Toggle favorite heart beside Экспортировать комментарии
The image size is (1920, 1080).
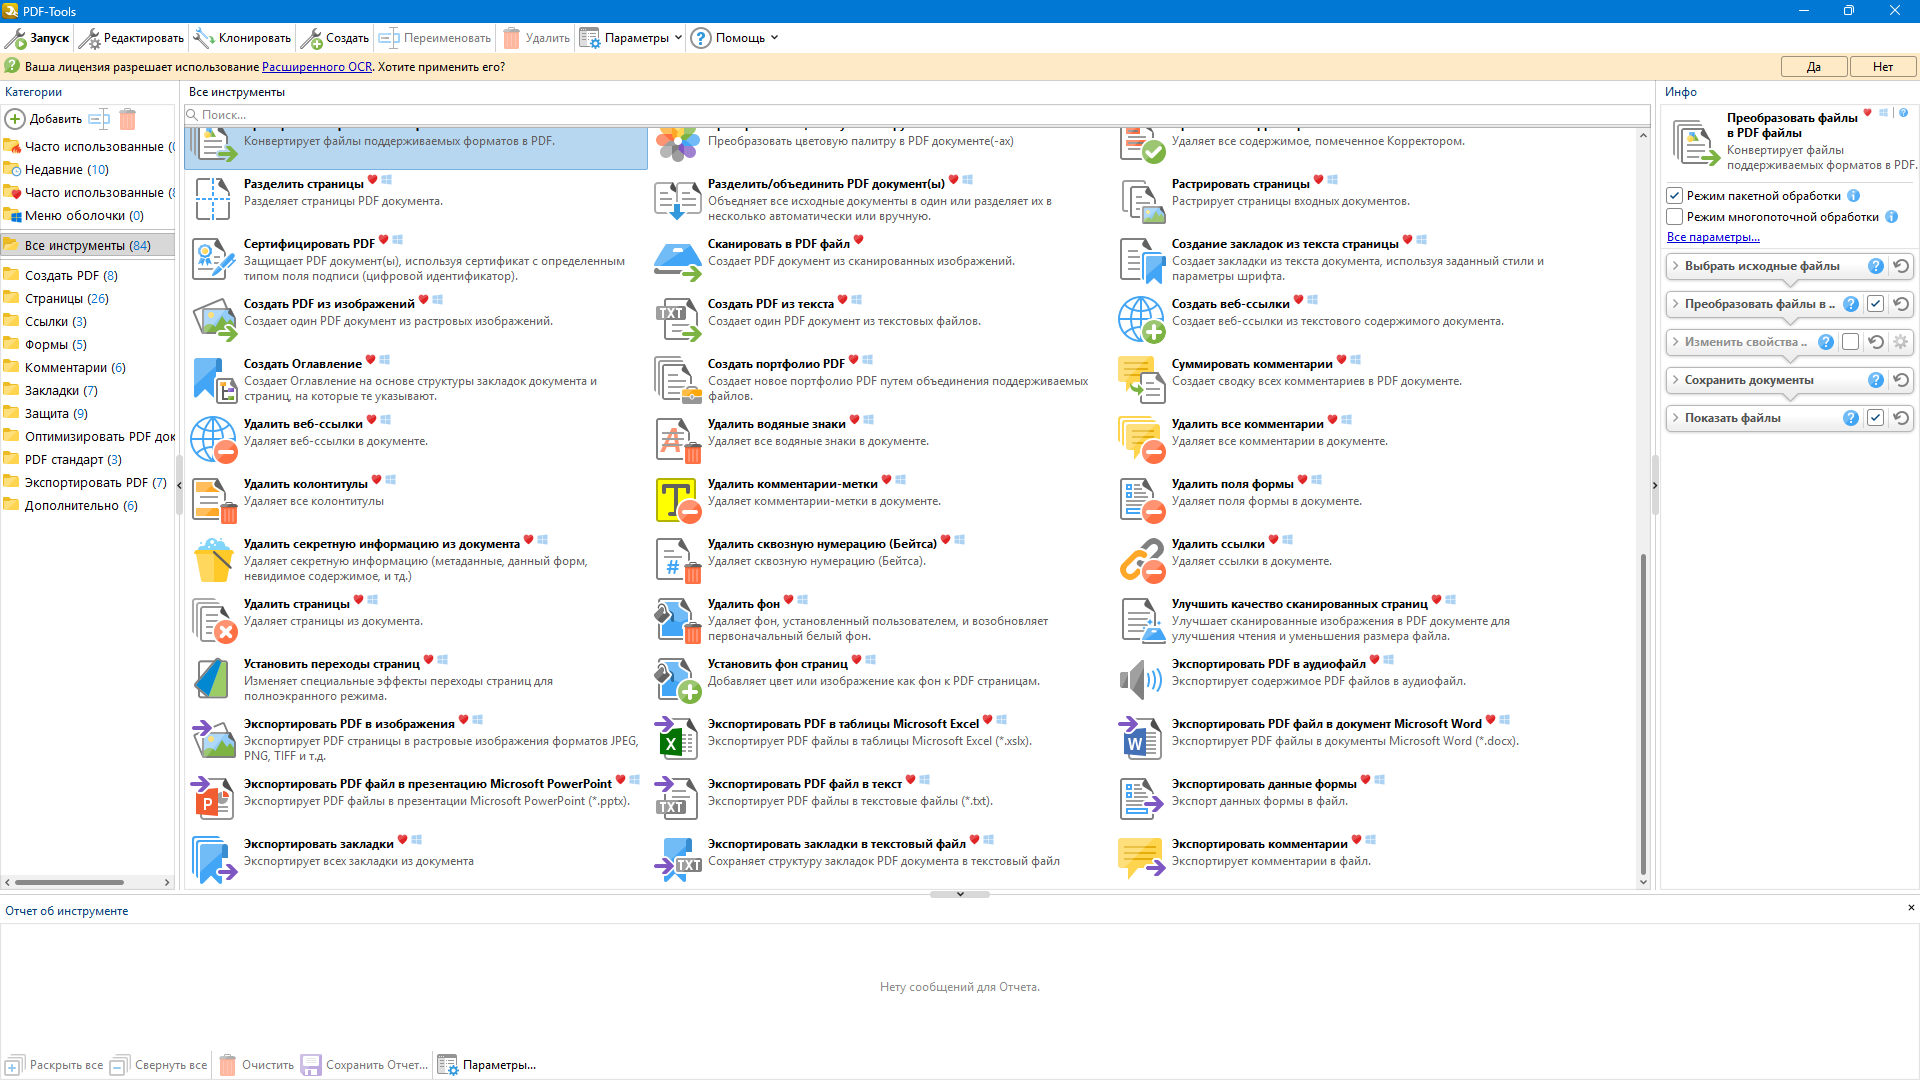point(1356,840)
